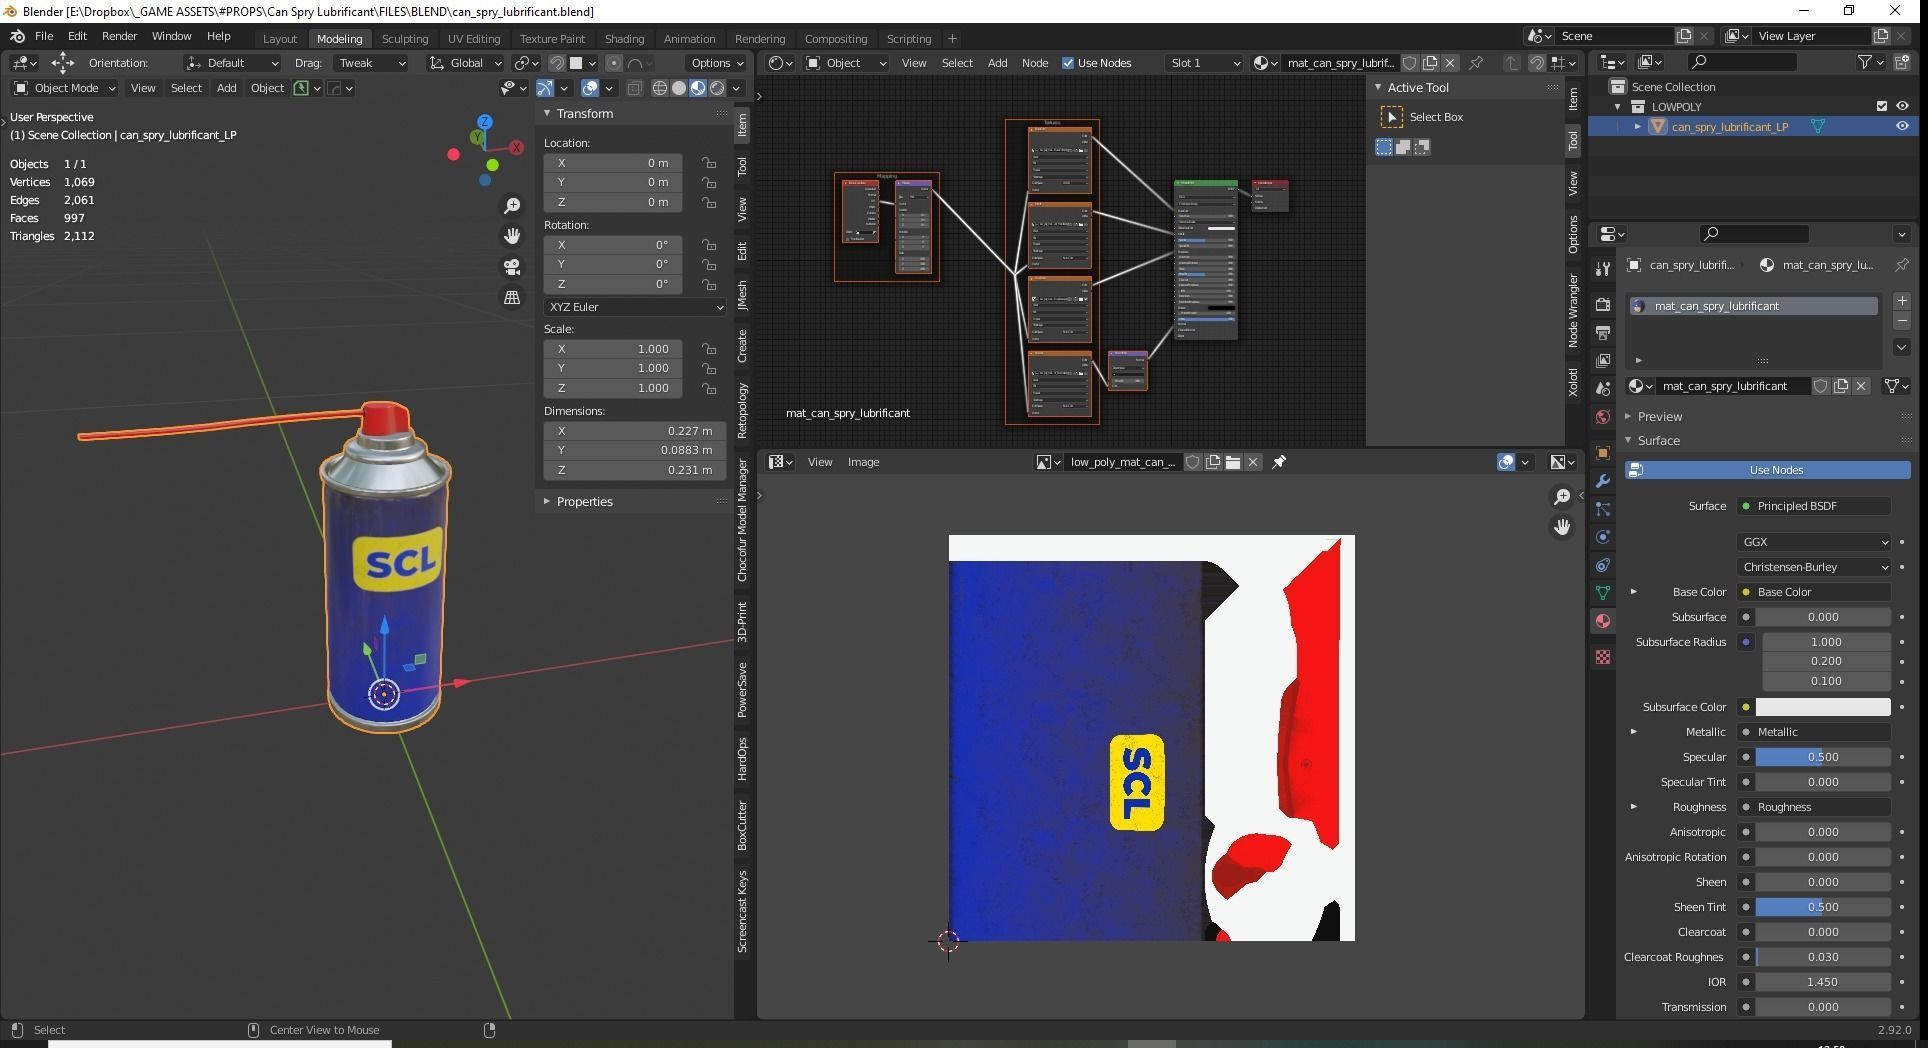This screenshot has width=1928, height=1048.
Task: Click the Principled BSDF surface button
Action: point(1813,506)
